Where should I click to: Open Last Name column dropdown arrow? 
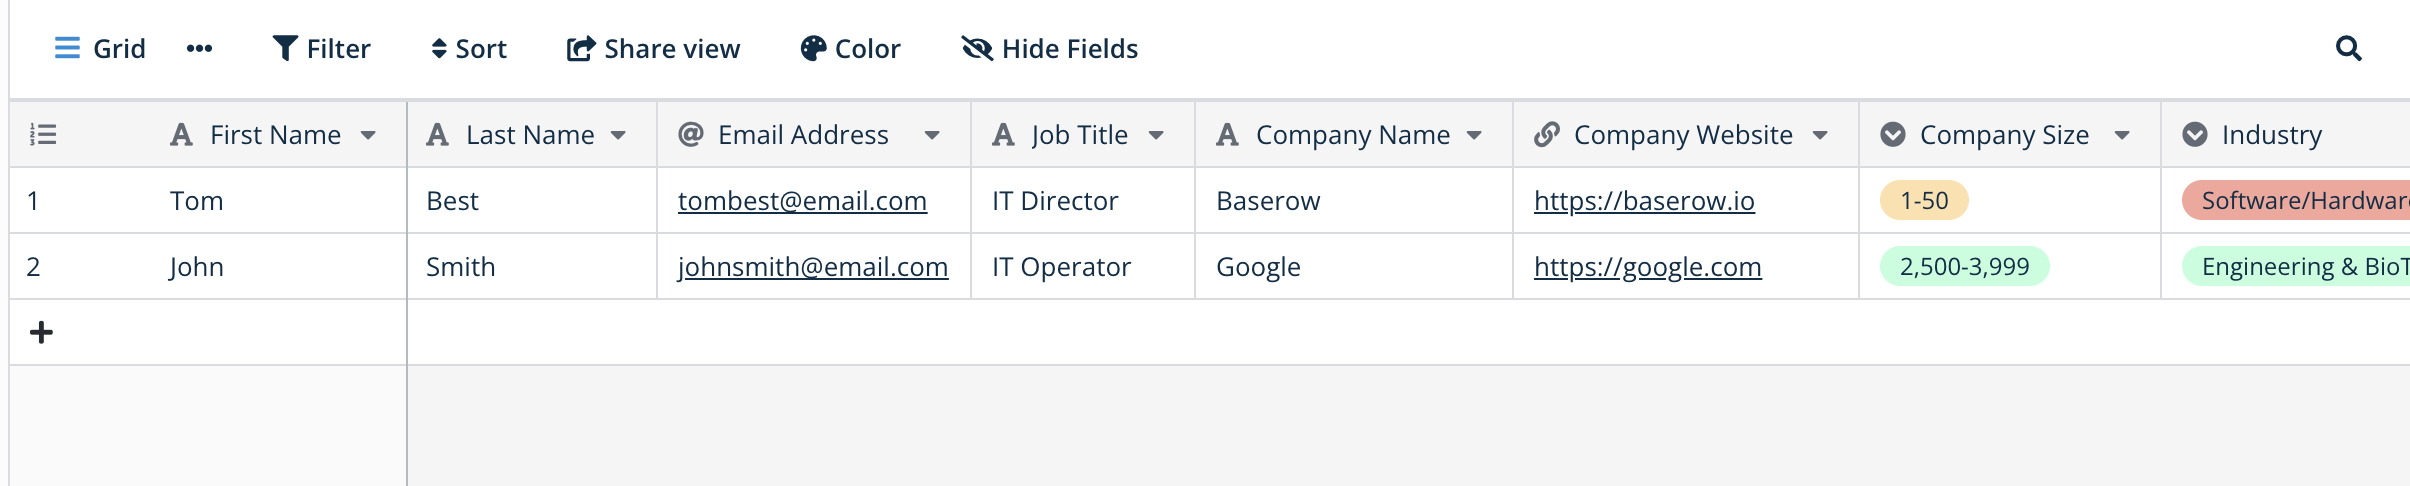point(618,135)
